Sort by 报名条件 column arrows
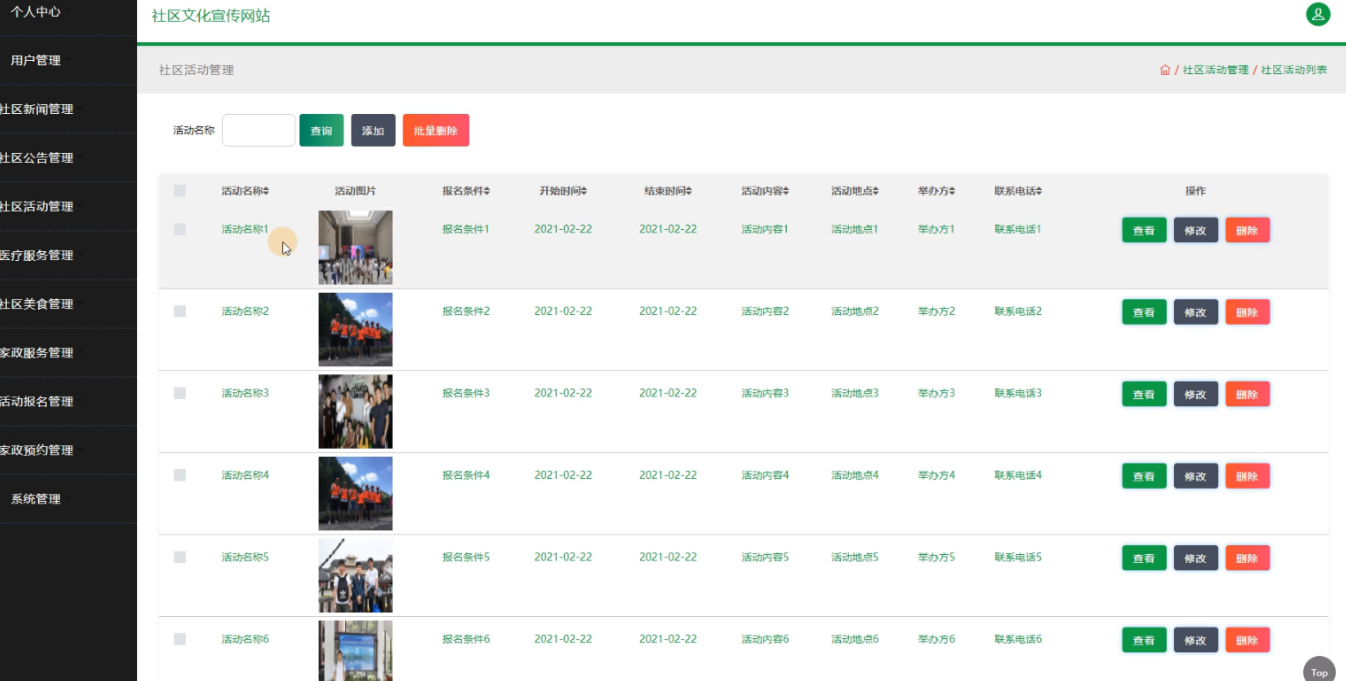The width and height of the screenshot is (1346, 681). [487, 191]
